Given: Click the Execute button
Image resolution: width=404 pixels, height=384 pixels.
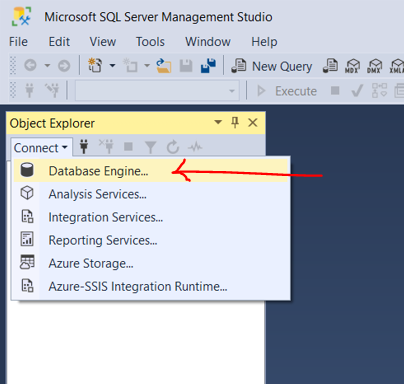Looking at the screenshot, I should [x=287, y=91].
